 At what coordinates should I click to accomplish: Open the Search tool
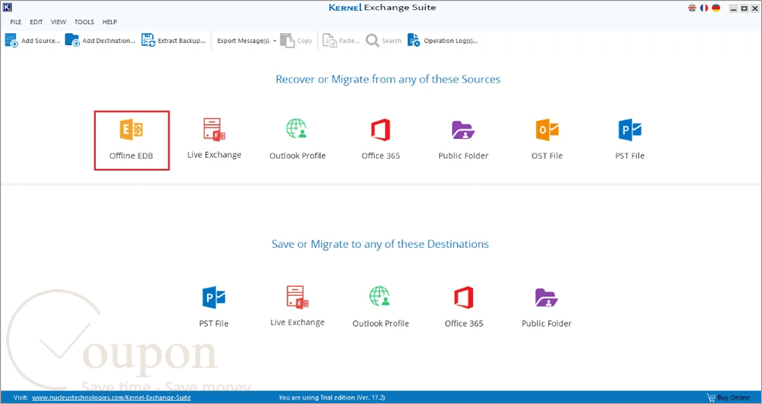[384, 40]
